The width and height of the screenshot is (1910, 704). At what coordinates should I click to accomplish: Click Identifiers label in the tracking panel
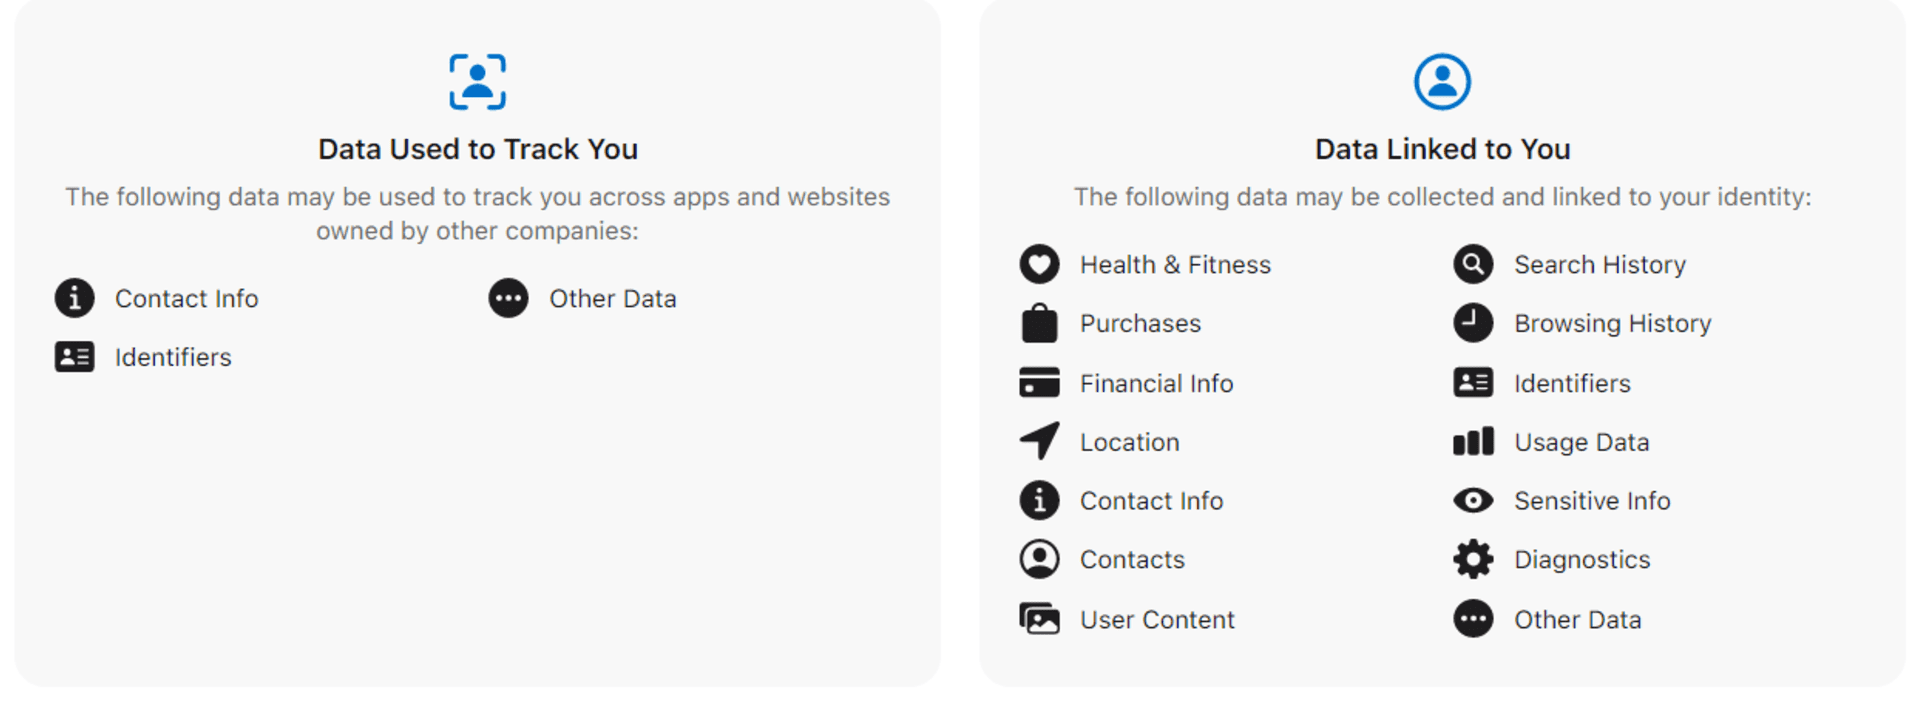coord(173,358)
